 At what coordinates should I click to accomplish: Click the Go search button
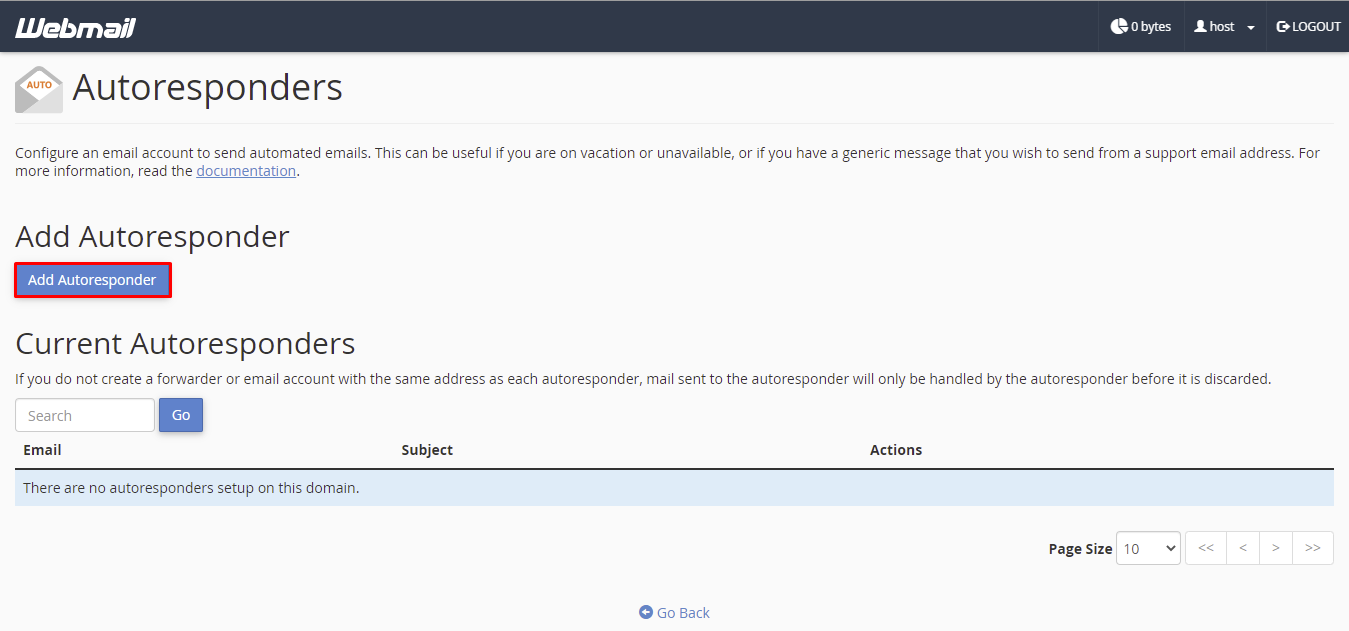(181, 415)
